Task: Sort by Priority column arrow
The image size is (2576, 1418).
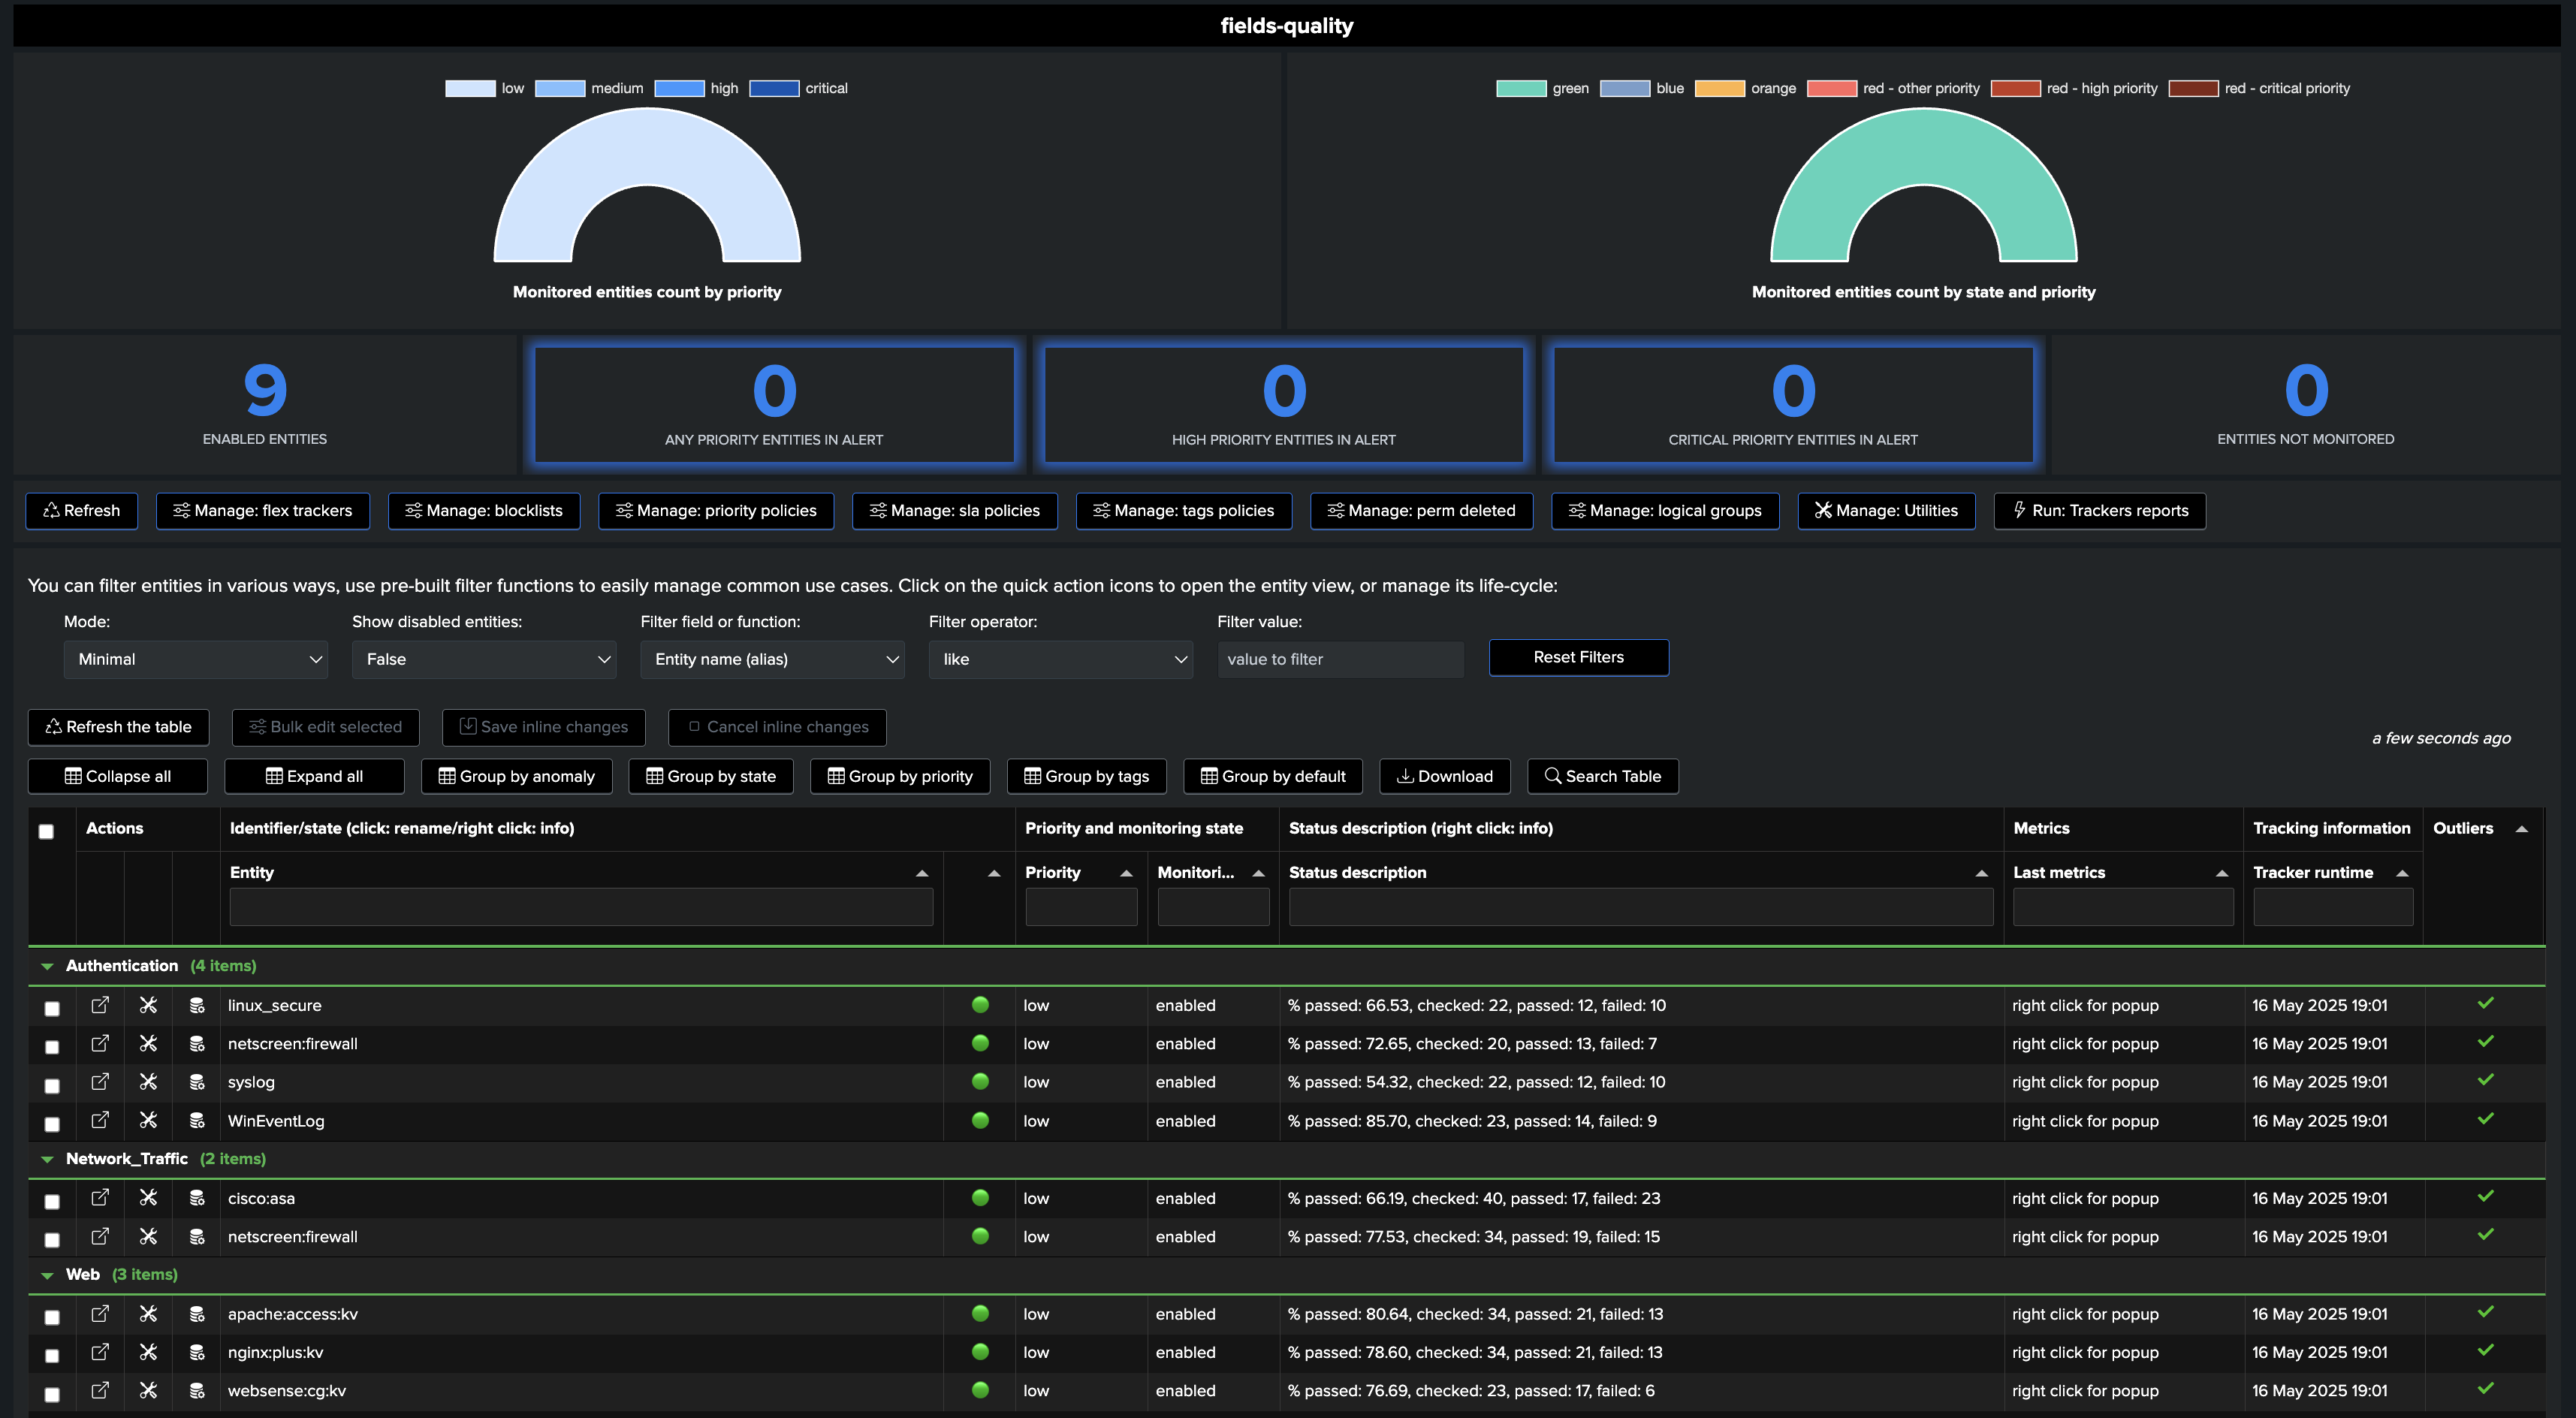Action: [x=1126, y=873]
